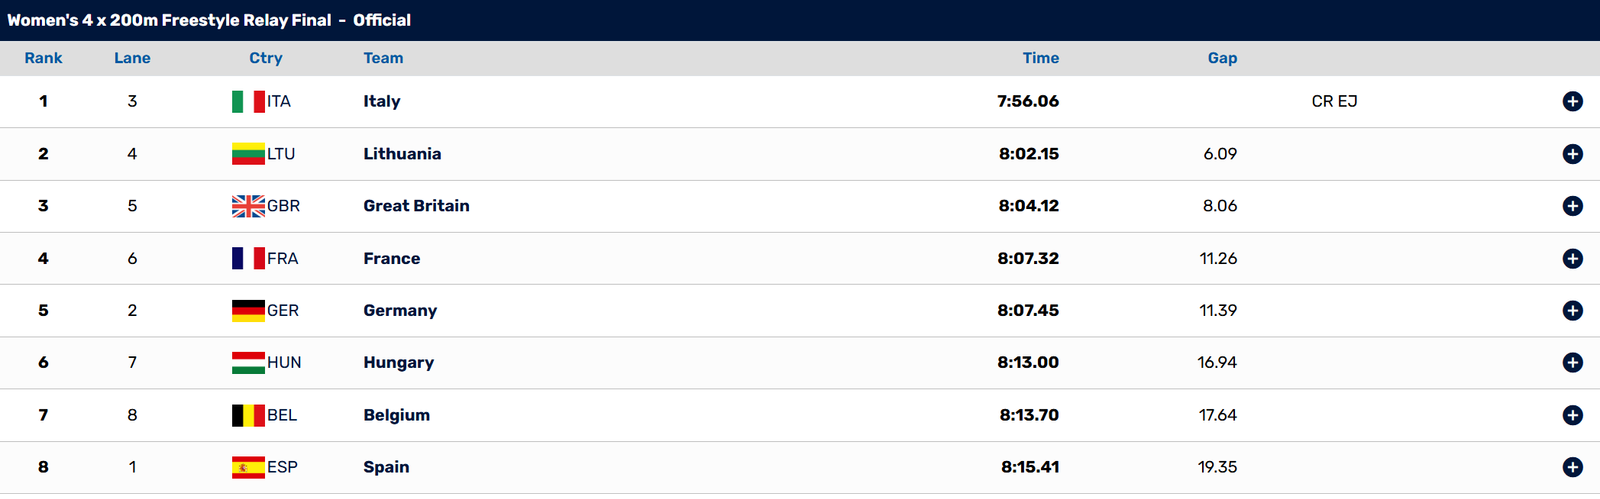Viewport: 1600px width, 499px height.
Task: Select the Lithuania team name
Action: (402, 154)
